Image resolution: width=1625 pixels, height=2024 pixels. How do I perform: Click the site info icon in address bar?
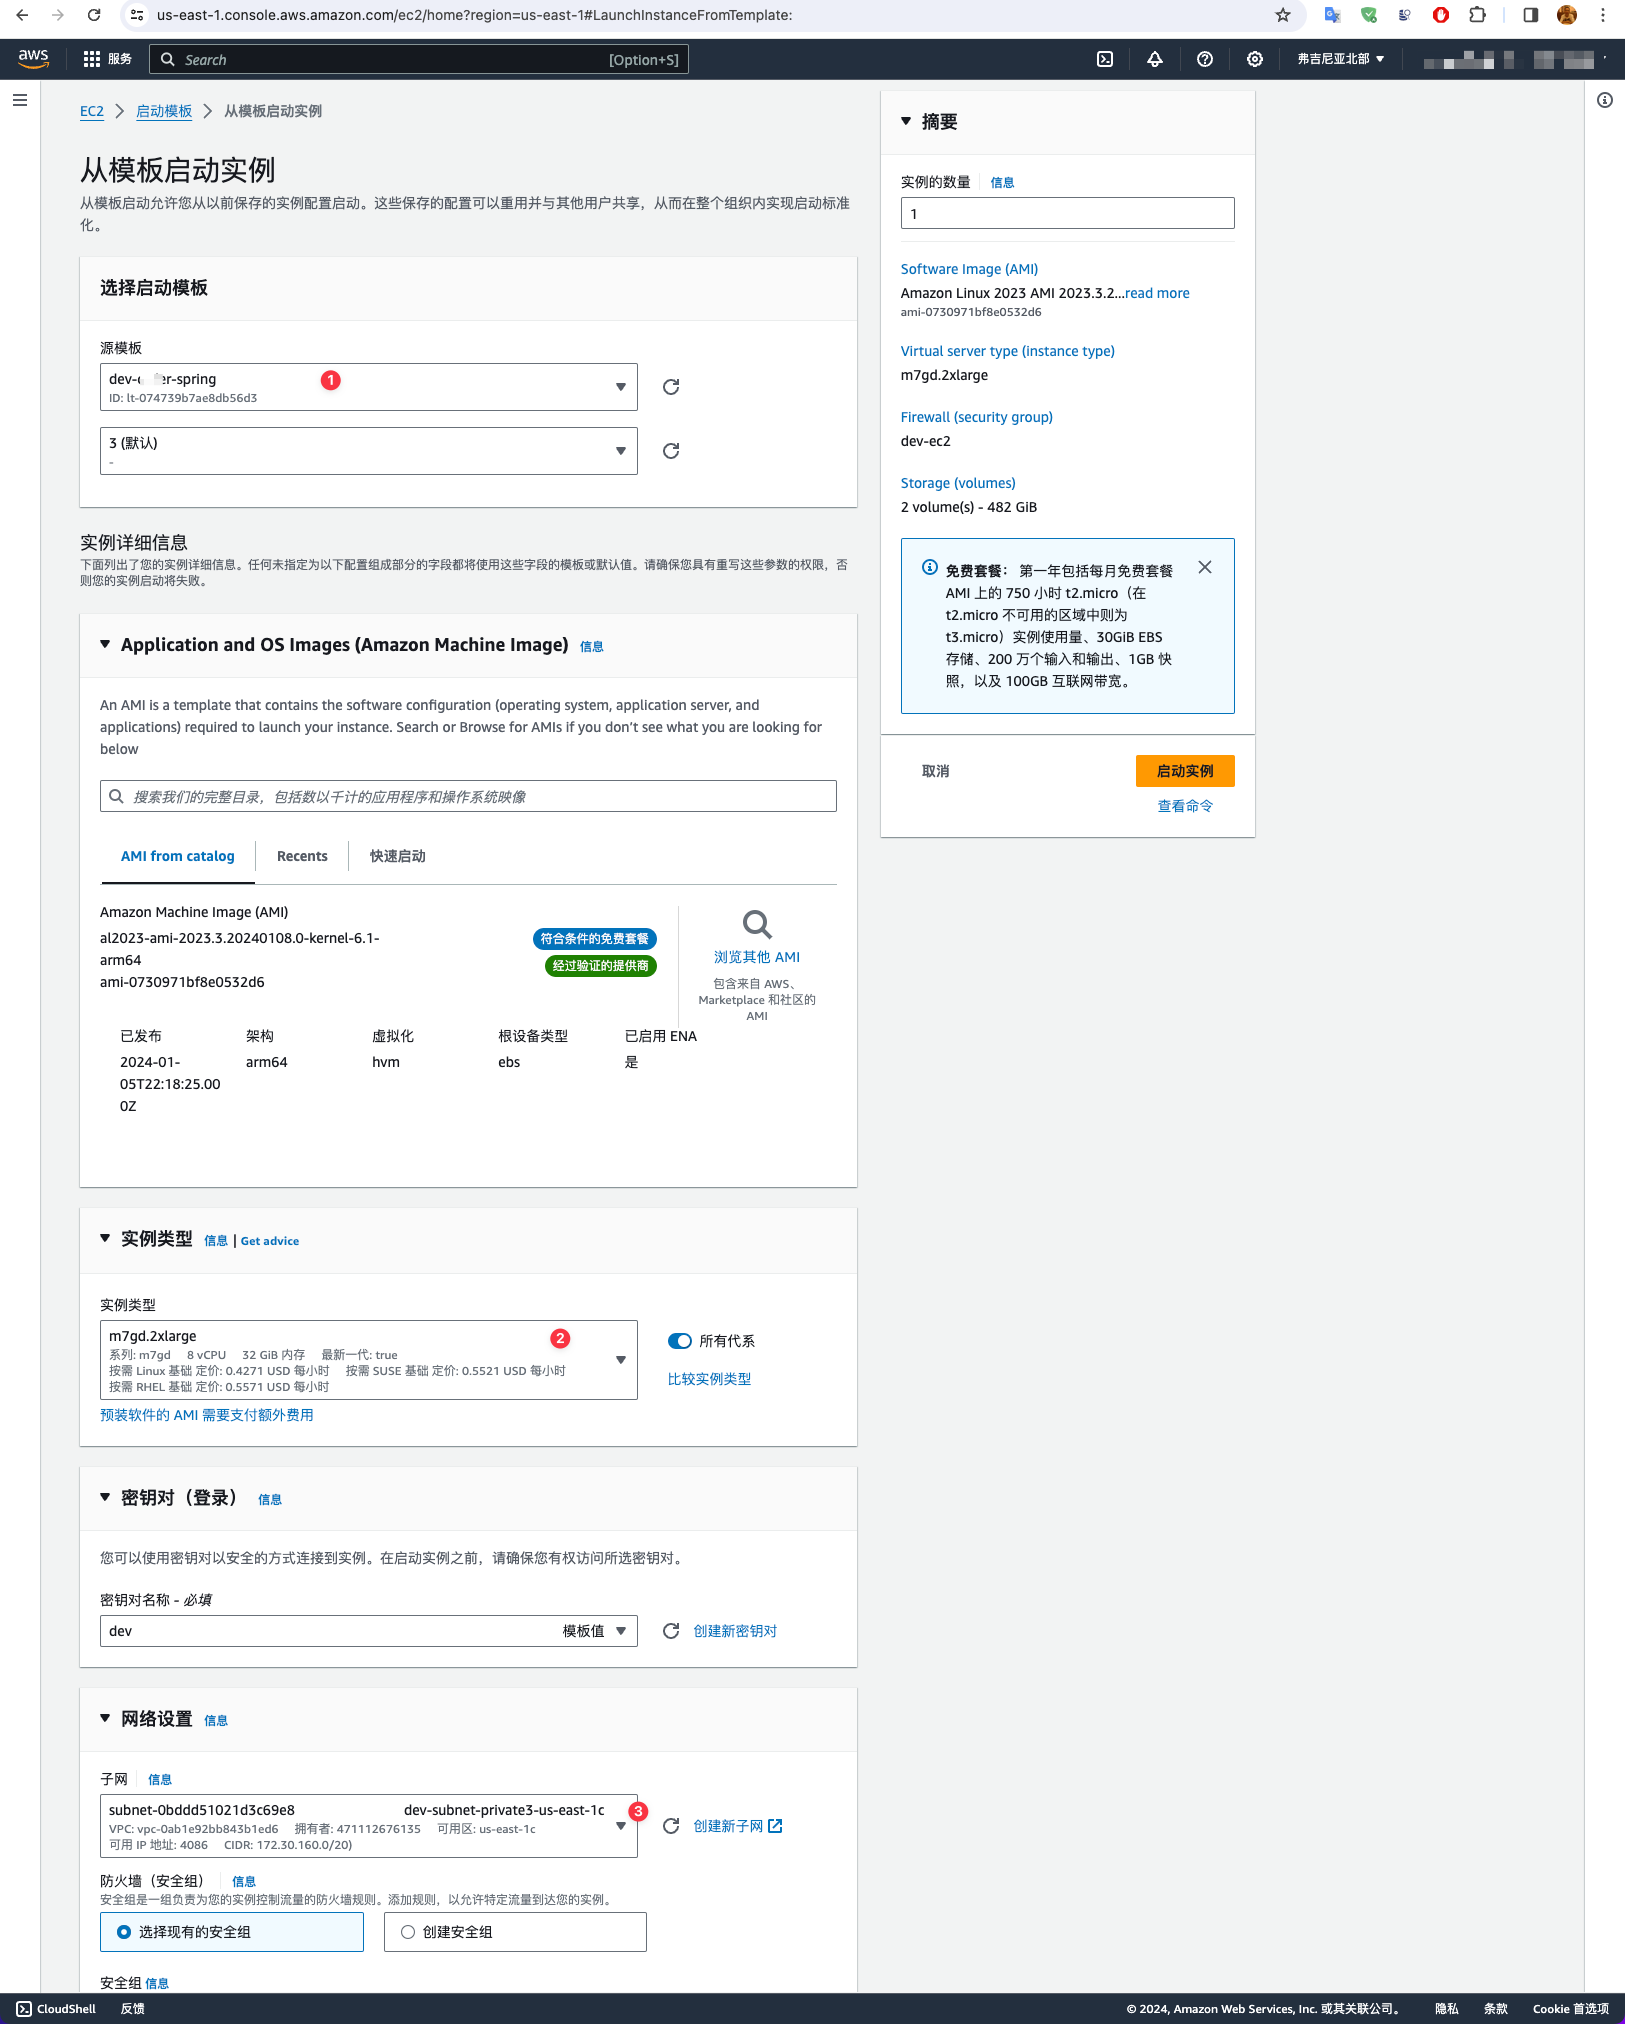click(x=138, y=15)
